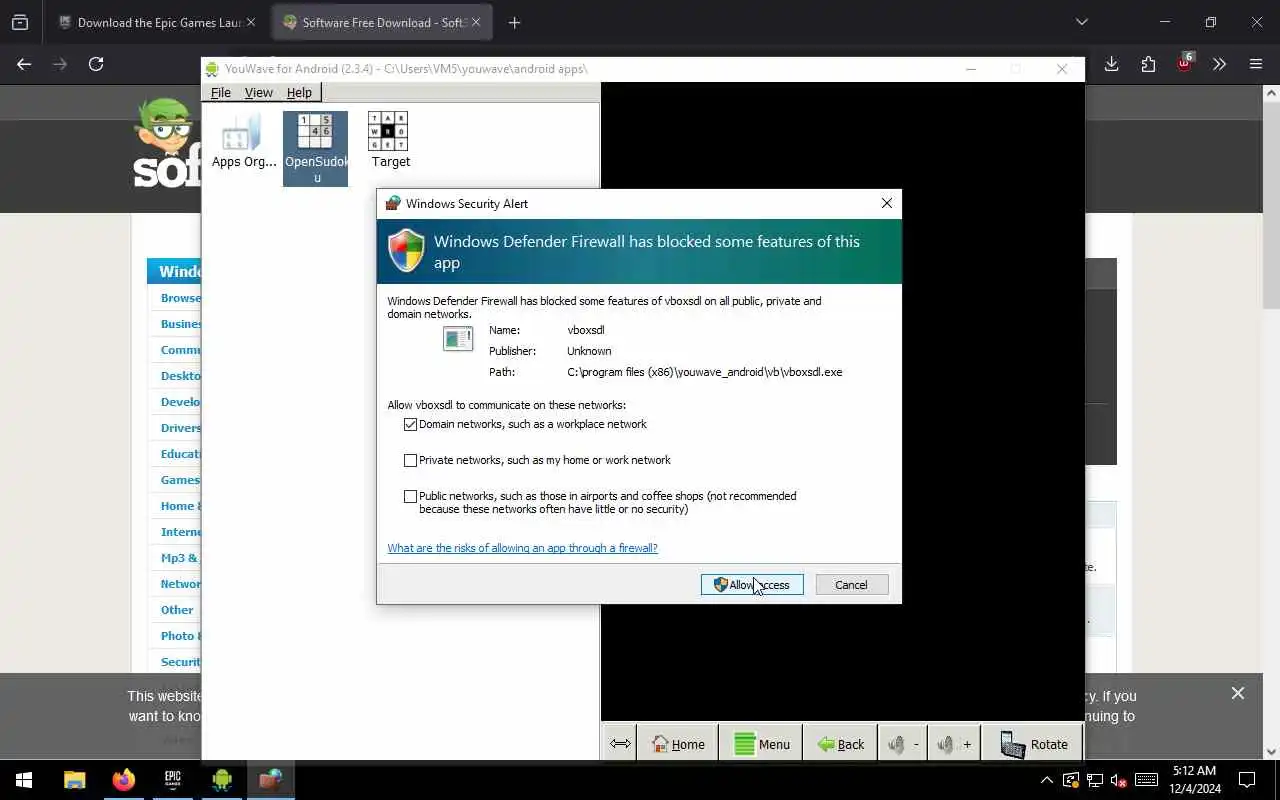Select the OpenSudoku app icon

coord(315,148)
